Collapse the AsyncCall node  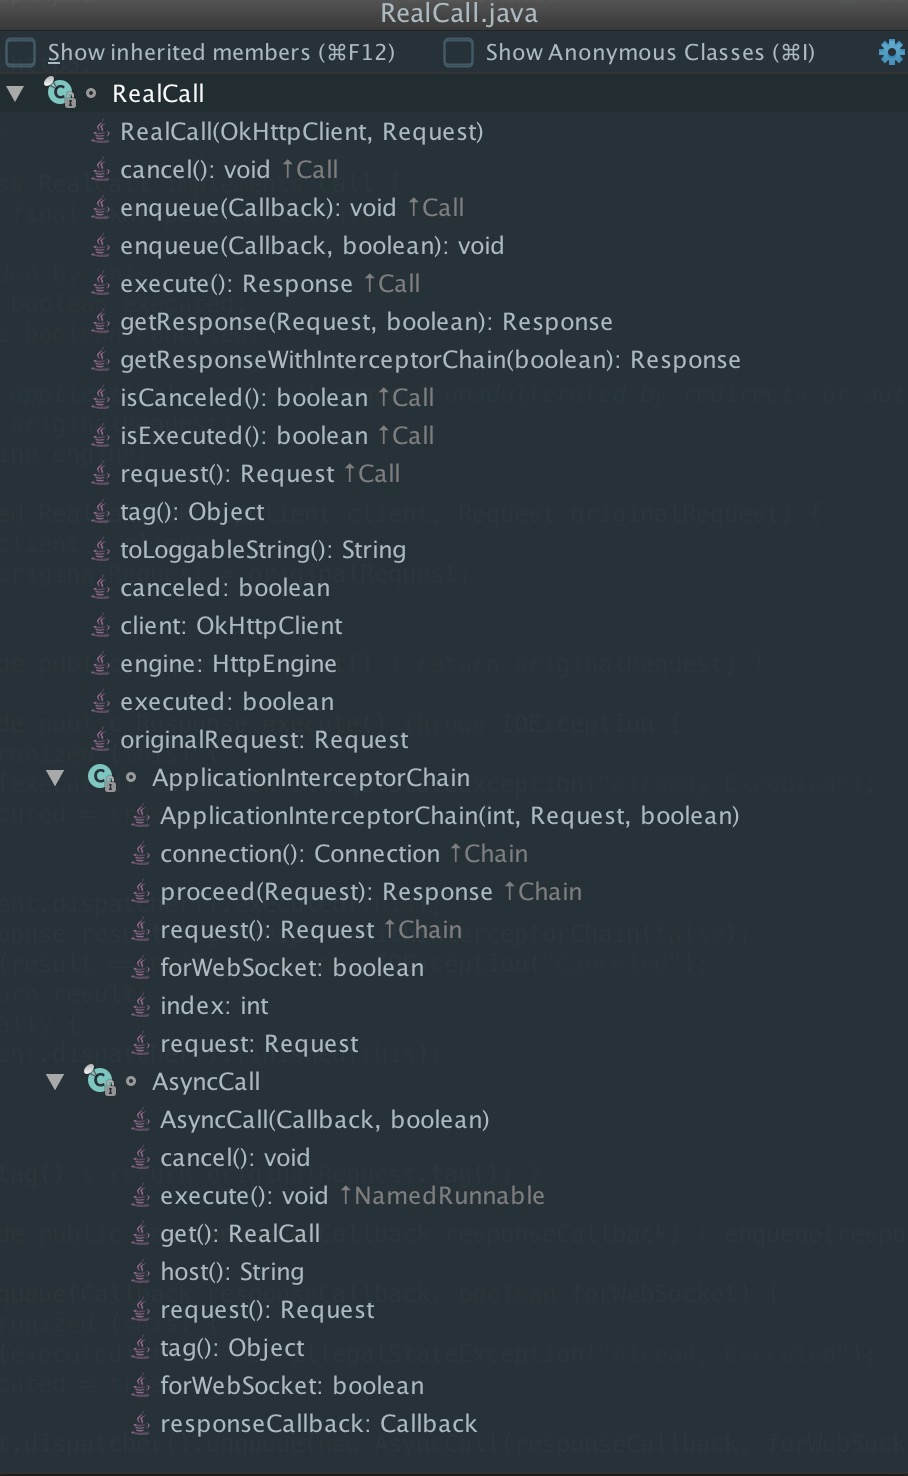[x=56, y=1081]
